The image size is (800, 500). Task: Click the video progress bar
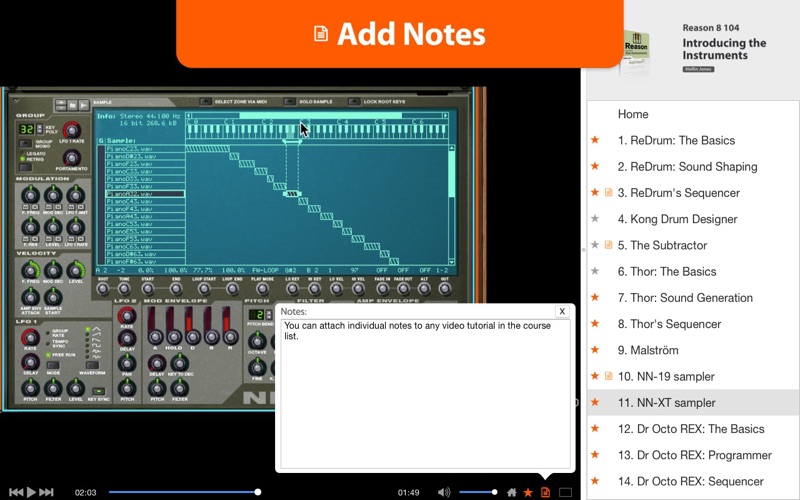pyautogui.click(x=184, y=492)
